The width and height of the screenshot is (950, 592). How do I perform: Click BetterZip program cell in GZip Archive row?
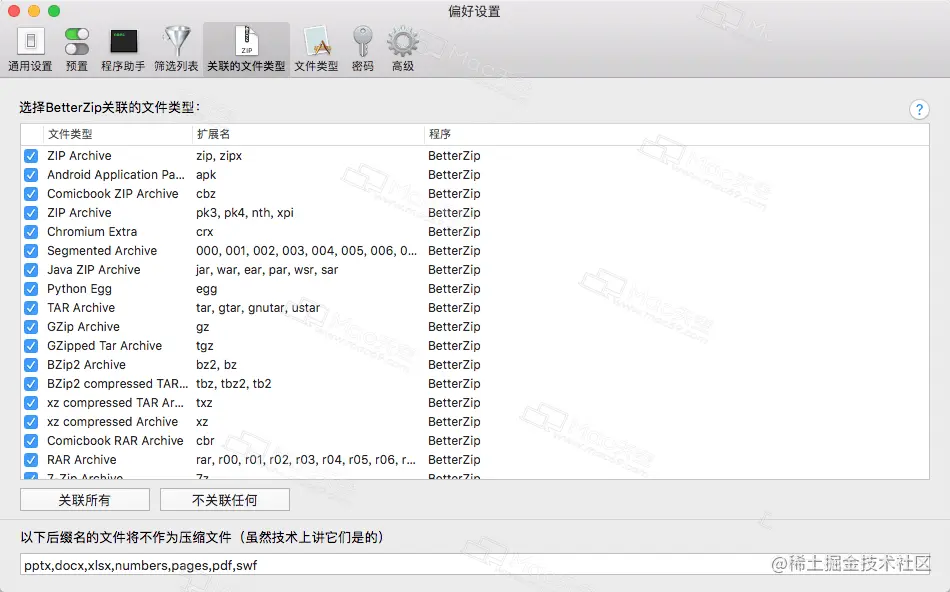click(x=454, y=327)
